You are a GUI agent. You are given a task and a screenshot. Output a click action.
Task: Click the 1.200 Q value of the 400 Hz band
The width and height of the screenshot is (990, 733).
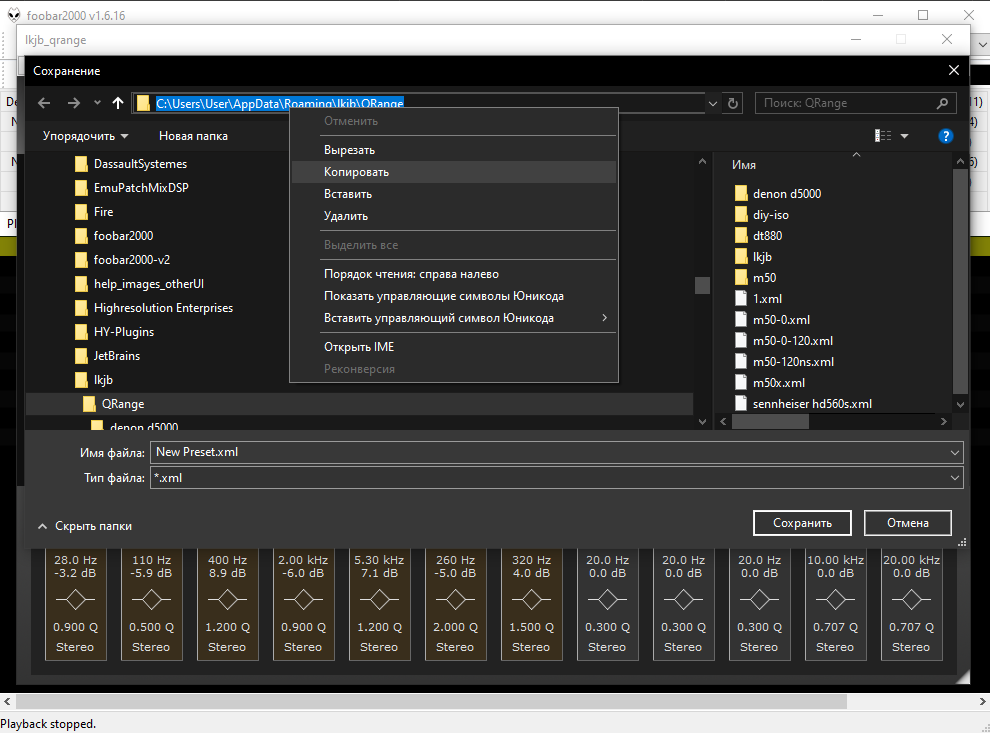coord(227,627)
